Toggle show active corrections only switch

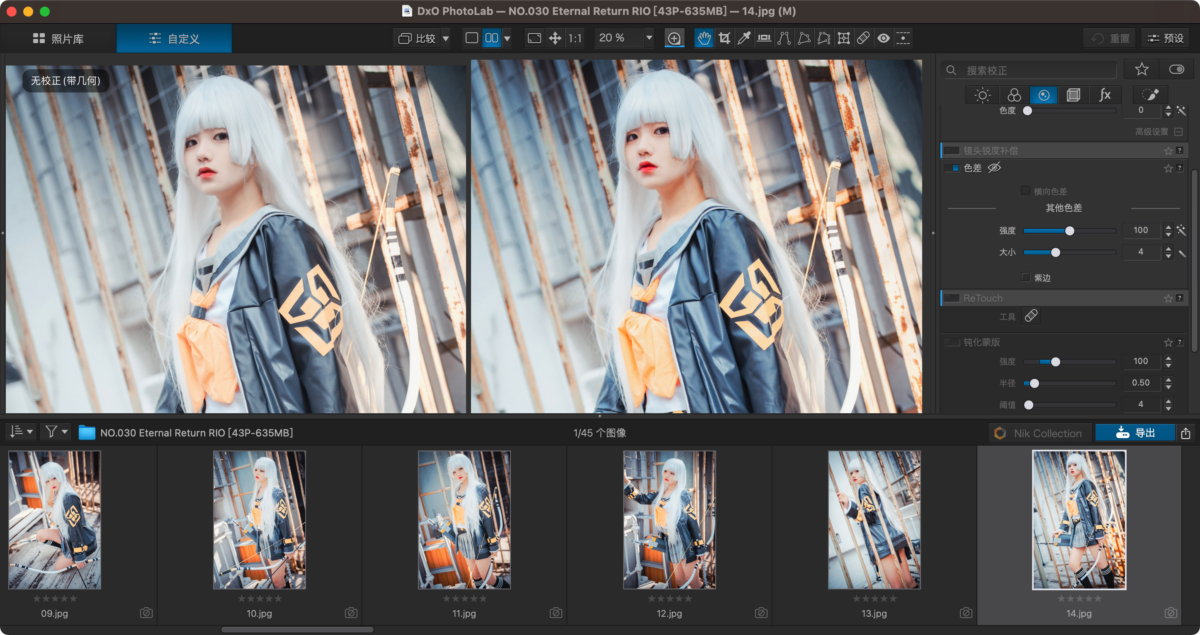1176,69
